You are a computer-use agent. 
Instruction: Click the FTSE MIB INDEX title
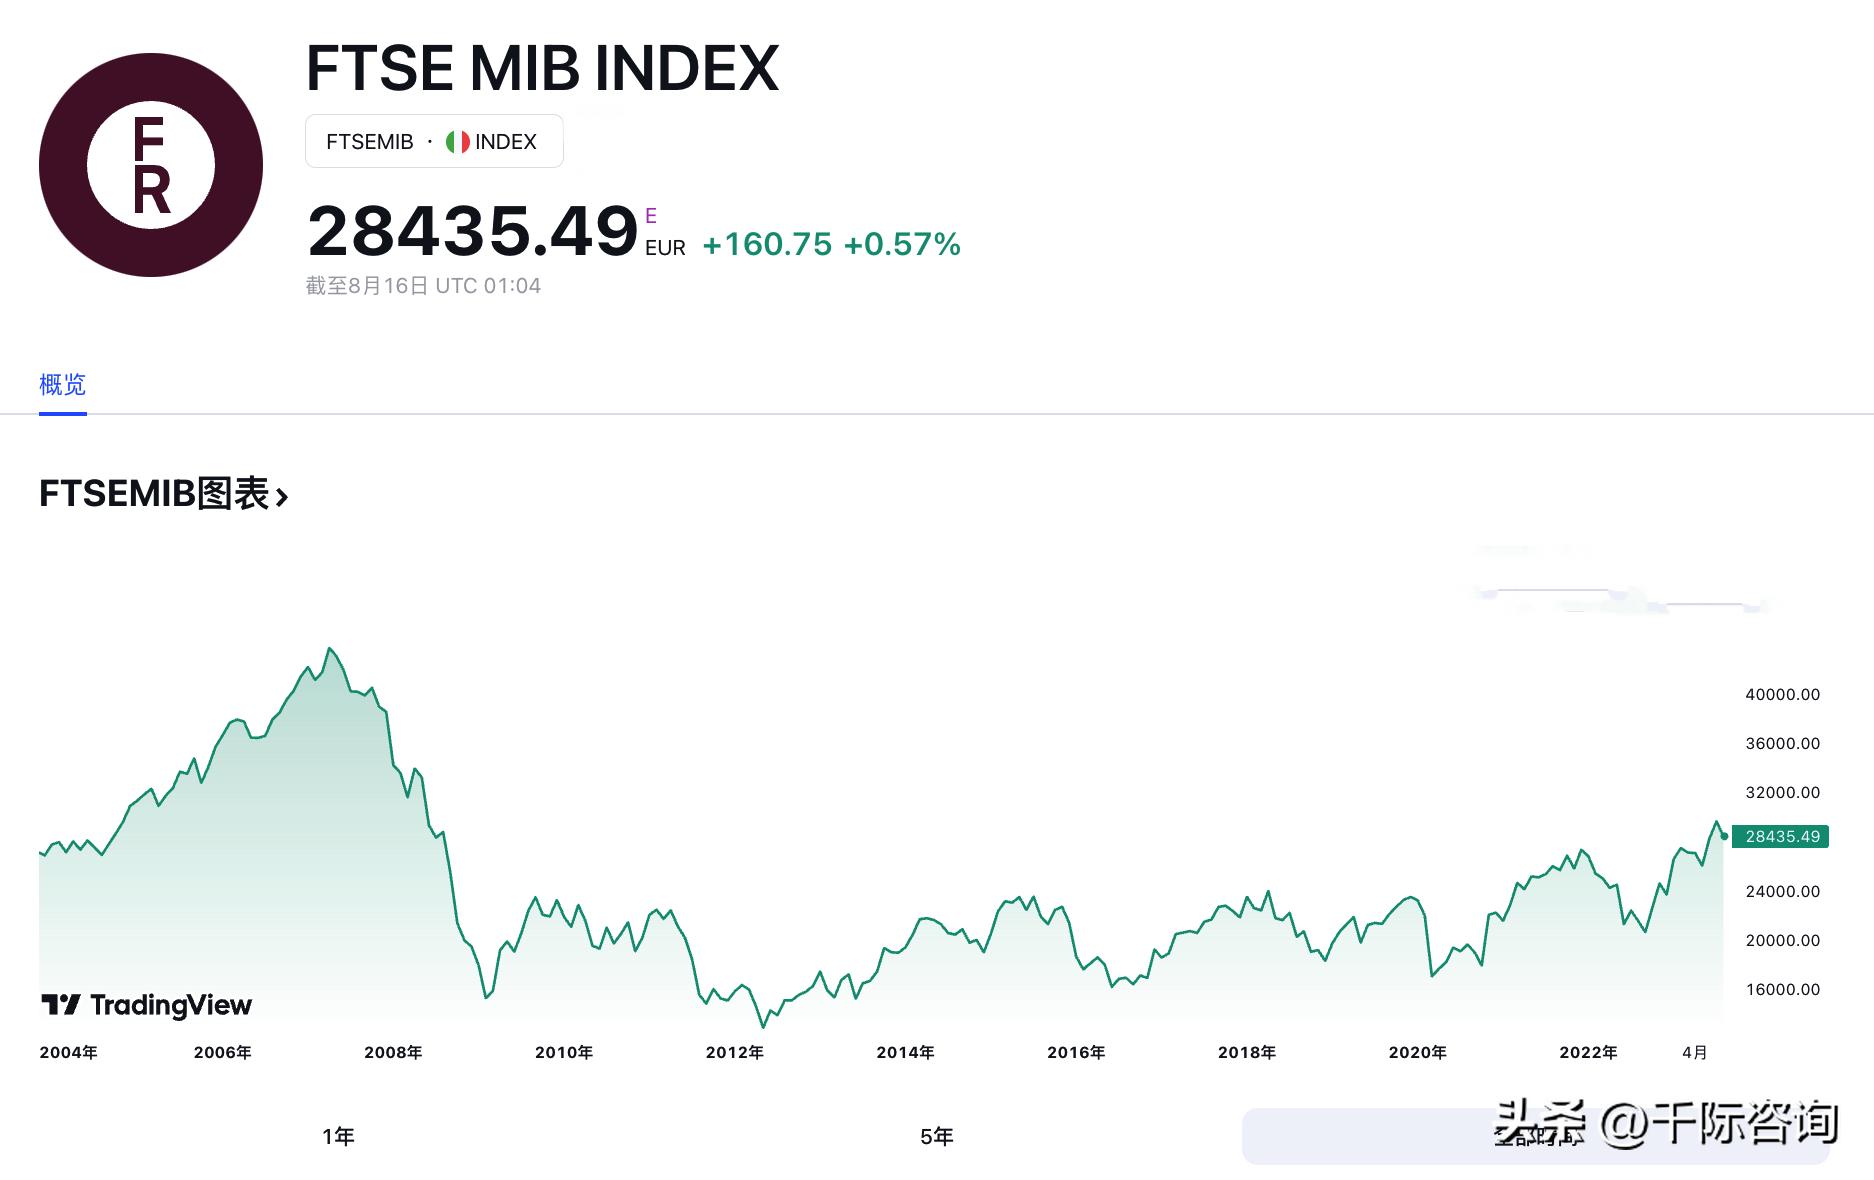pyautogui.click(x=542, y=68)
